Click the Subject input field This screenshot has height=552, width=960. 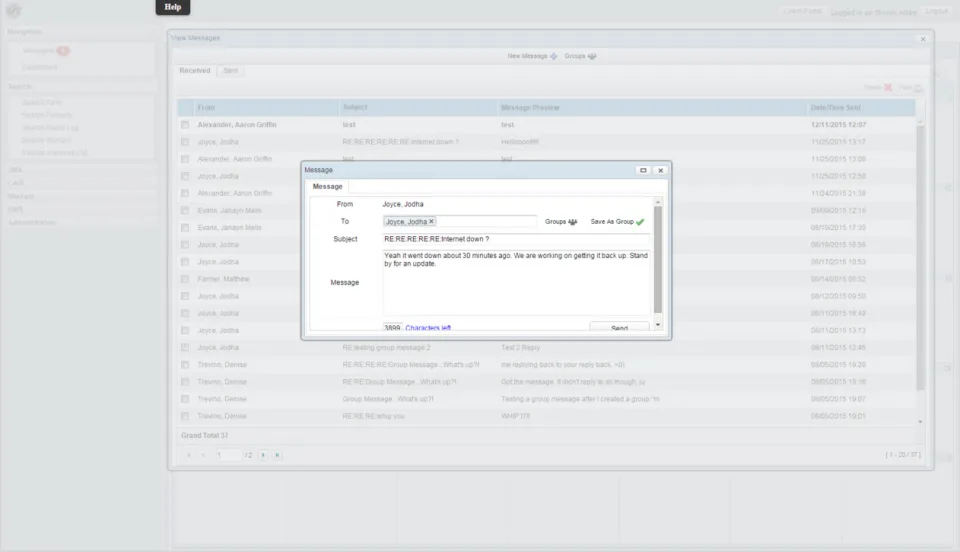pos(516,239)
